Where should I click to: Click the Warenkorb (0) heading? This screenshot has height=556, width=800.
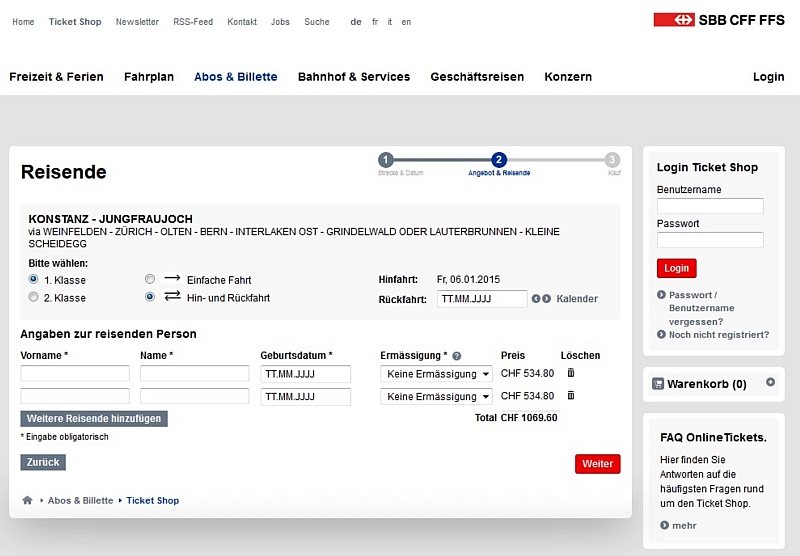(707, 384)
